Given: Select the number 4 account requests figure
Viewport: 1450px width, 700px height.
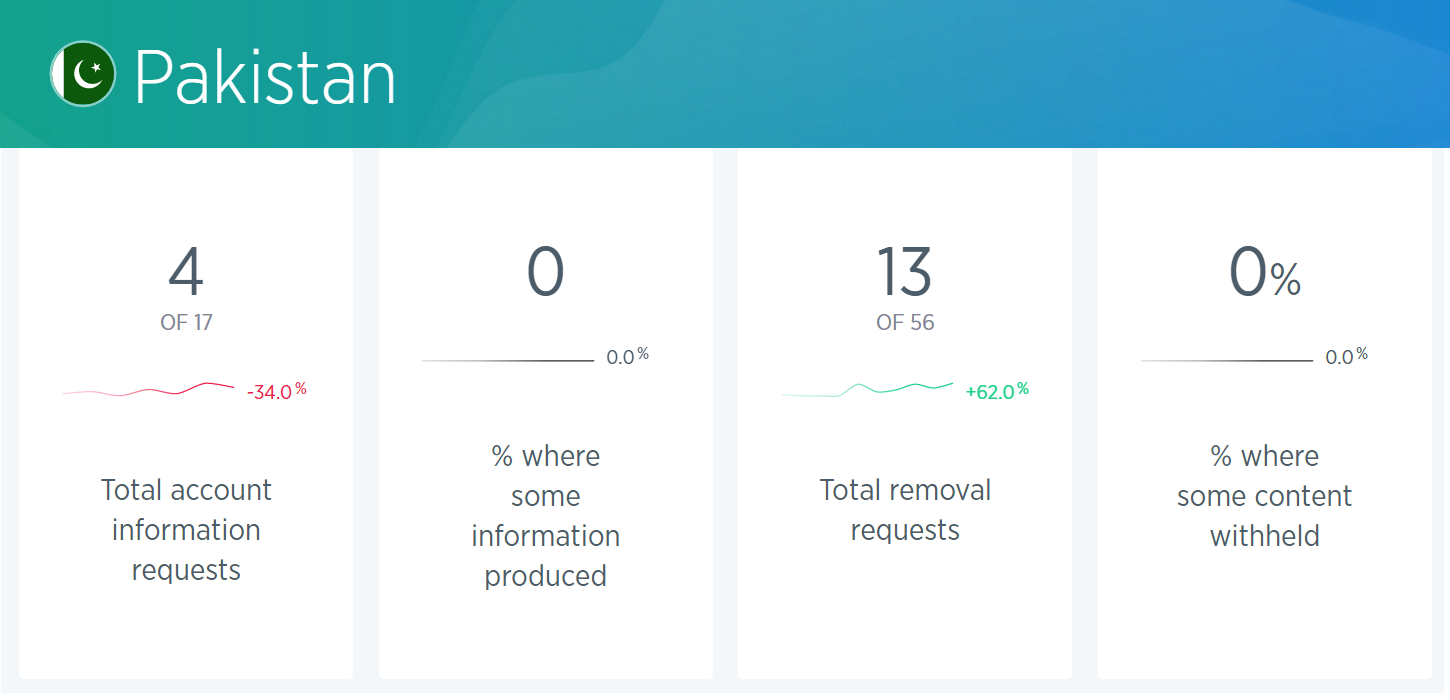Looking at the screenshot, I should [186, 273].
